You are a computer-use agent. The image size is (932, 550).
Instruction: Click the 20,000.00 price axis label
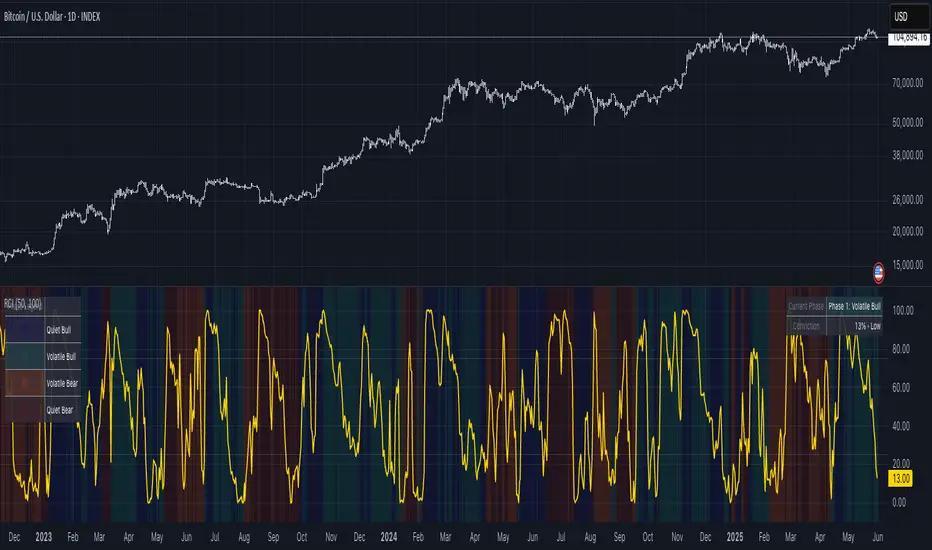(907, 231)
